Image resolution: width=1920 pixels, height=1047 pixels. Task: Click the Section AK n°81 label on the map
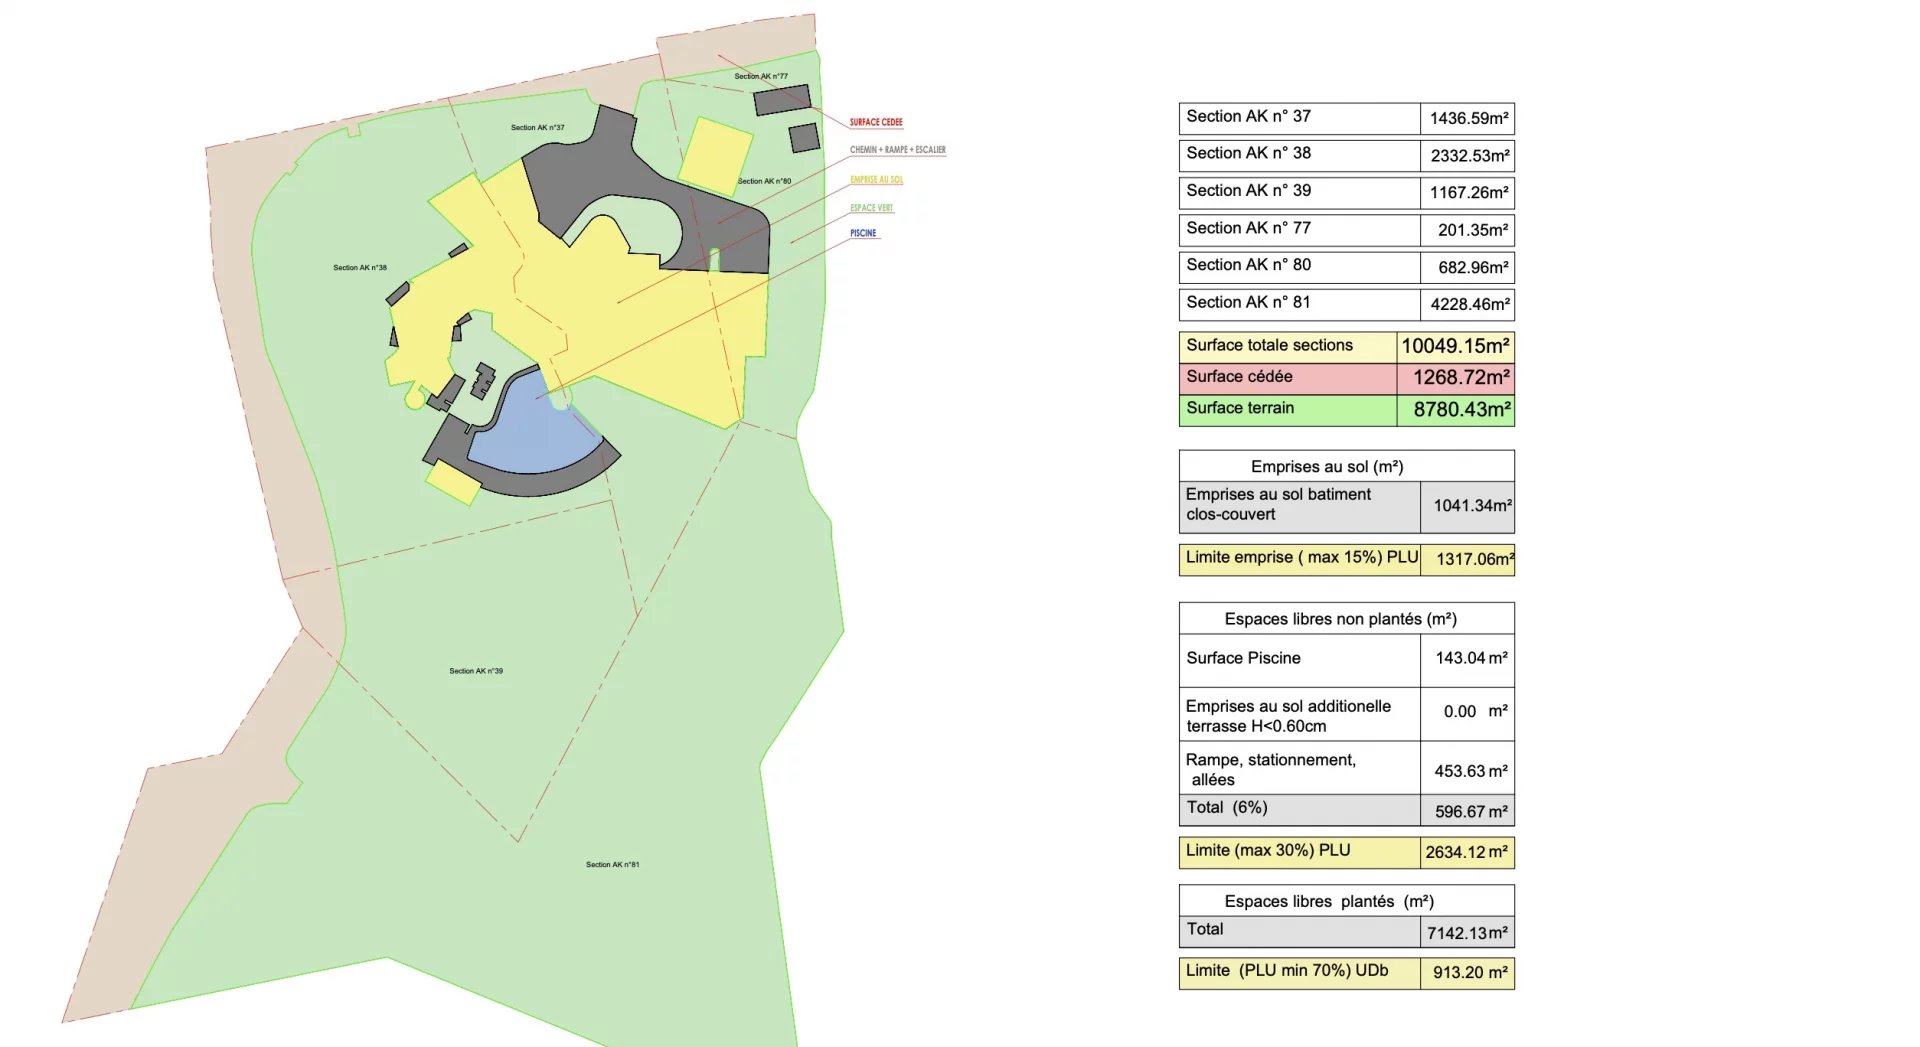(612, 864)
